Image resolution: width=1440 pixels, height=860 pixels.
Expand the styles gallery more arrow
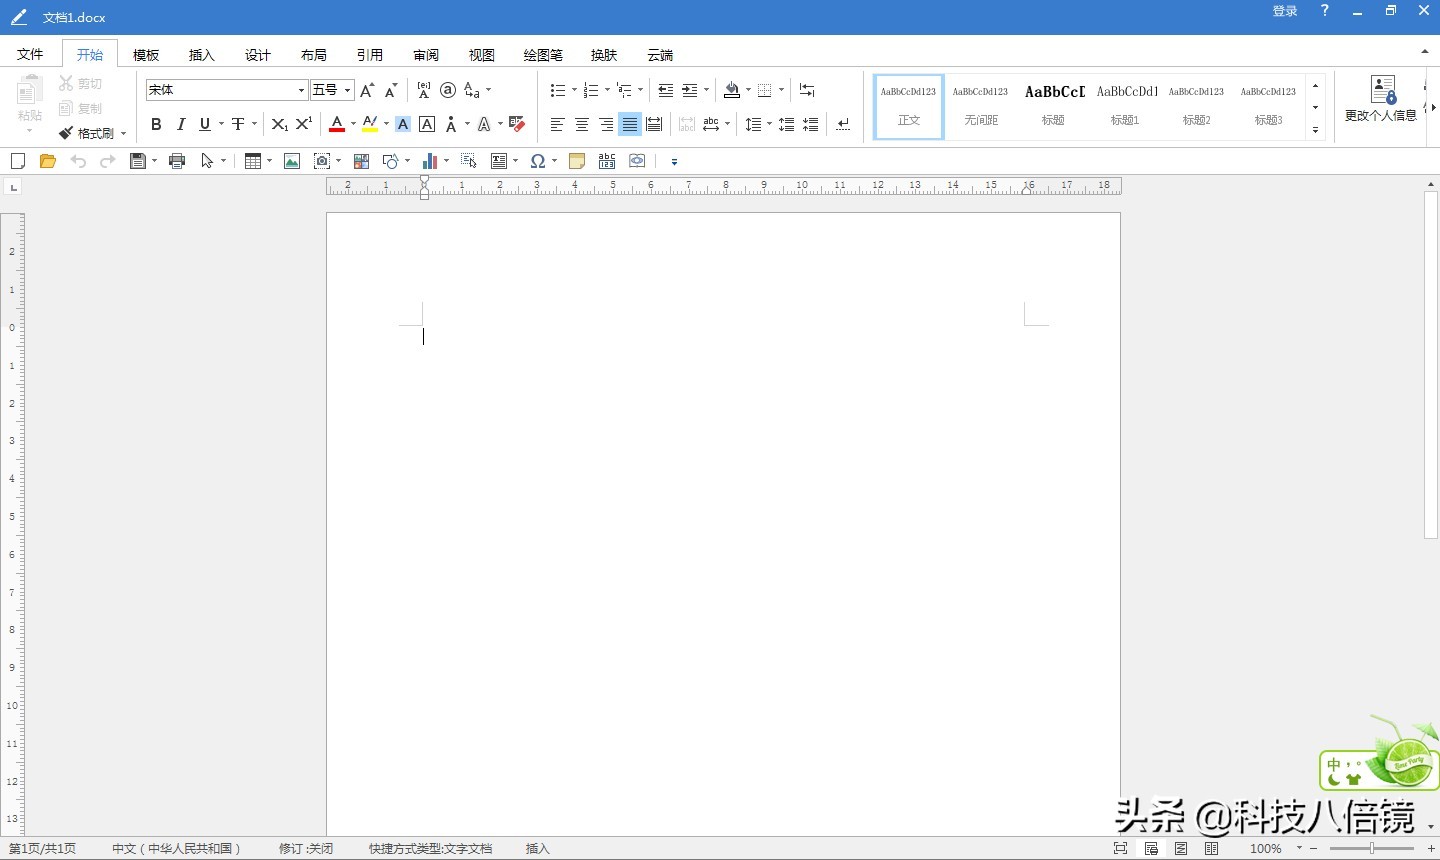point(1316,130)
